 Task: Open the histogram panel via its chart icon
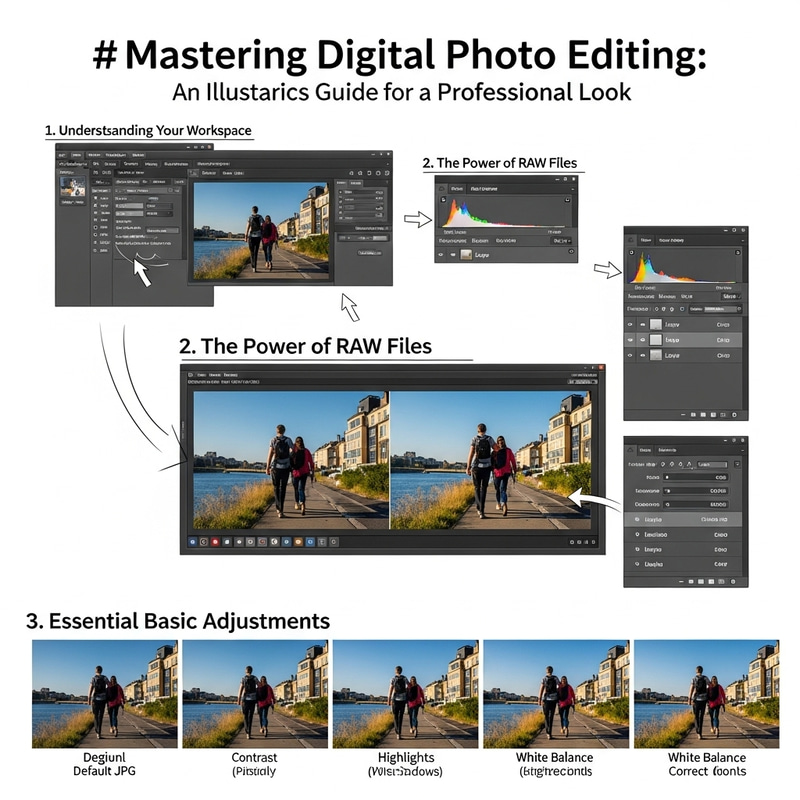[x=441, y=189]
